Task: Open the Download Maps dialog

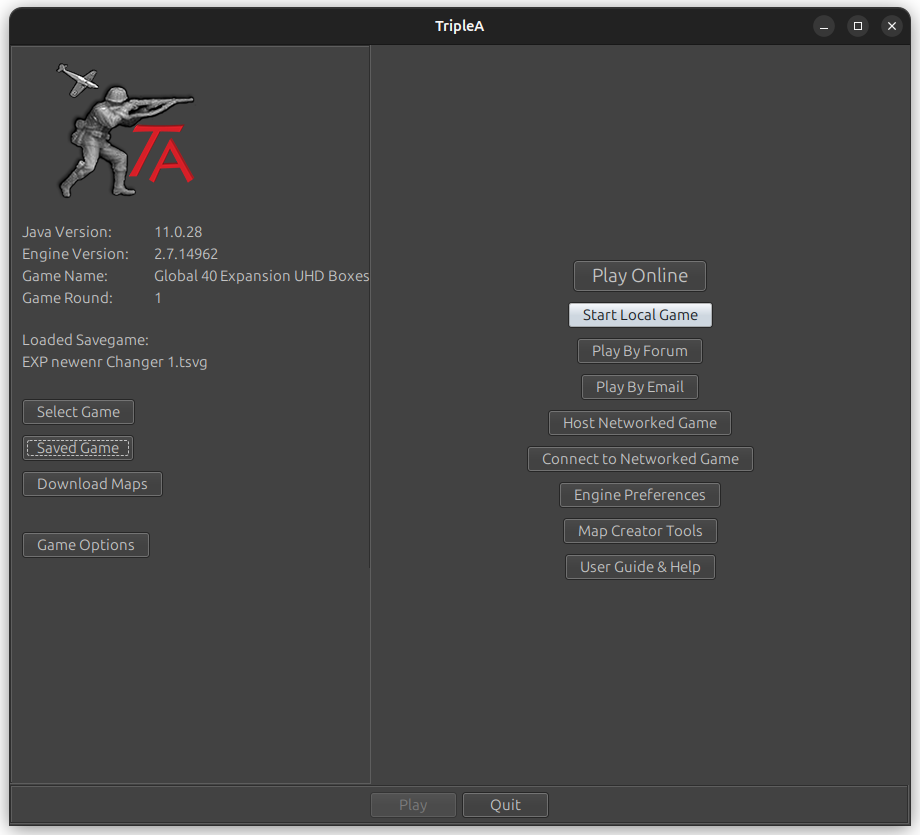Action: pos(92,483)
